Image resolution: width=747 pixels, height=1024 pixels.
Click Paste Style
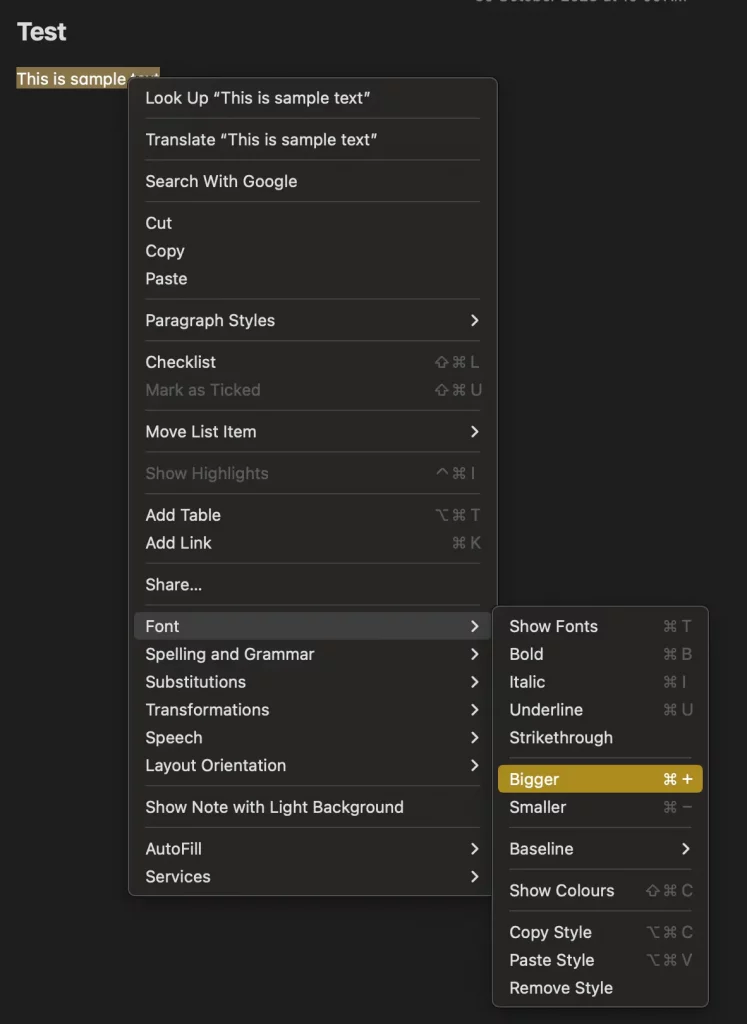click(600, 960)
